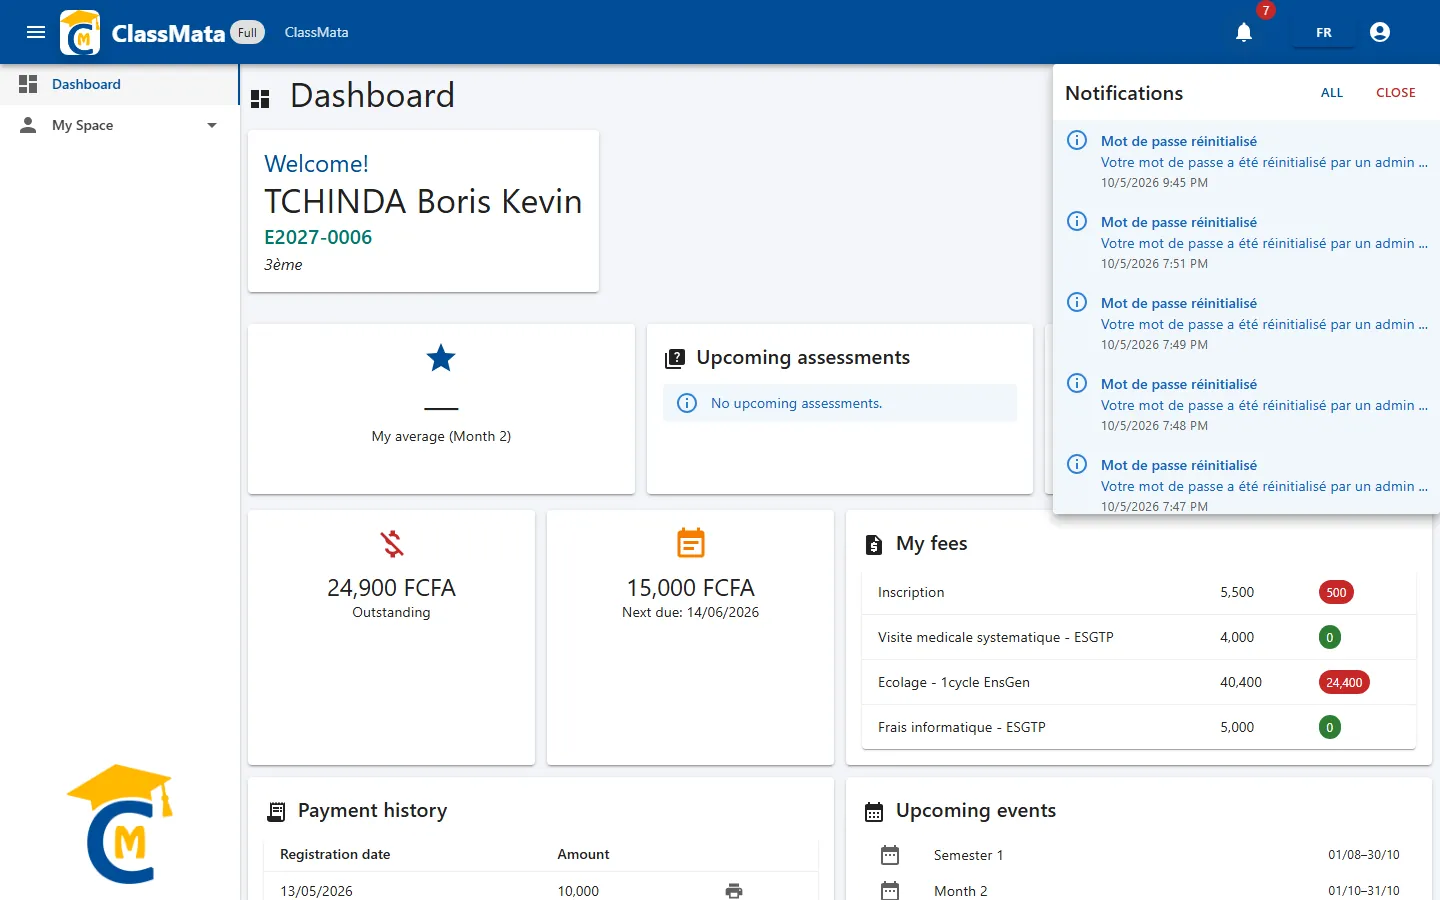Select Dashboard in the sidebar
Image resolution: width=1440 pixels, height=900 pixels.
tap(120, 84)
